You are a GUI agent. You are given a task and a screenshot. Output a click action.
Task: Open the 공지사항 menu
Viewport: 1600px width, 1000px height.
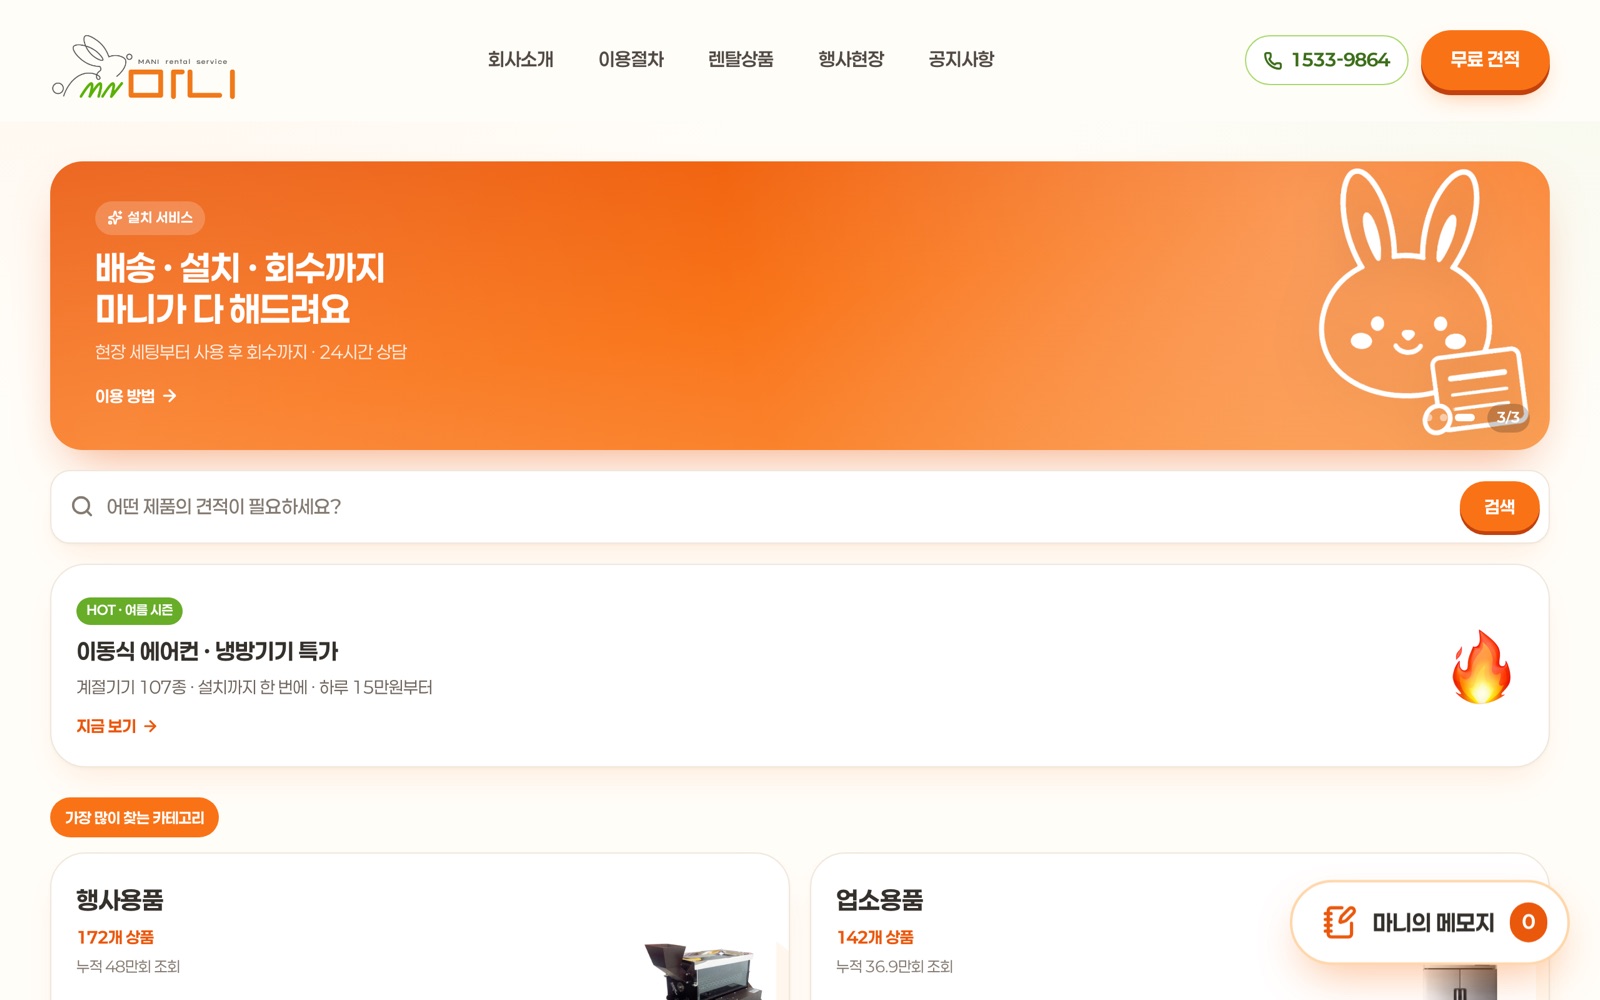[961, 59]
